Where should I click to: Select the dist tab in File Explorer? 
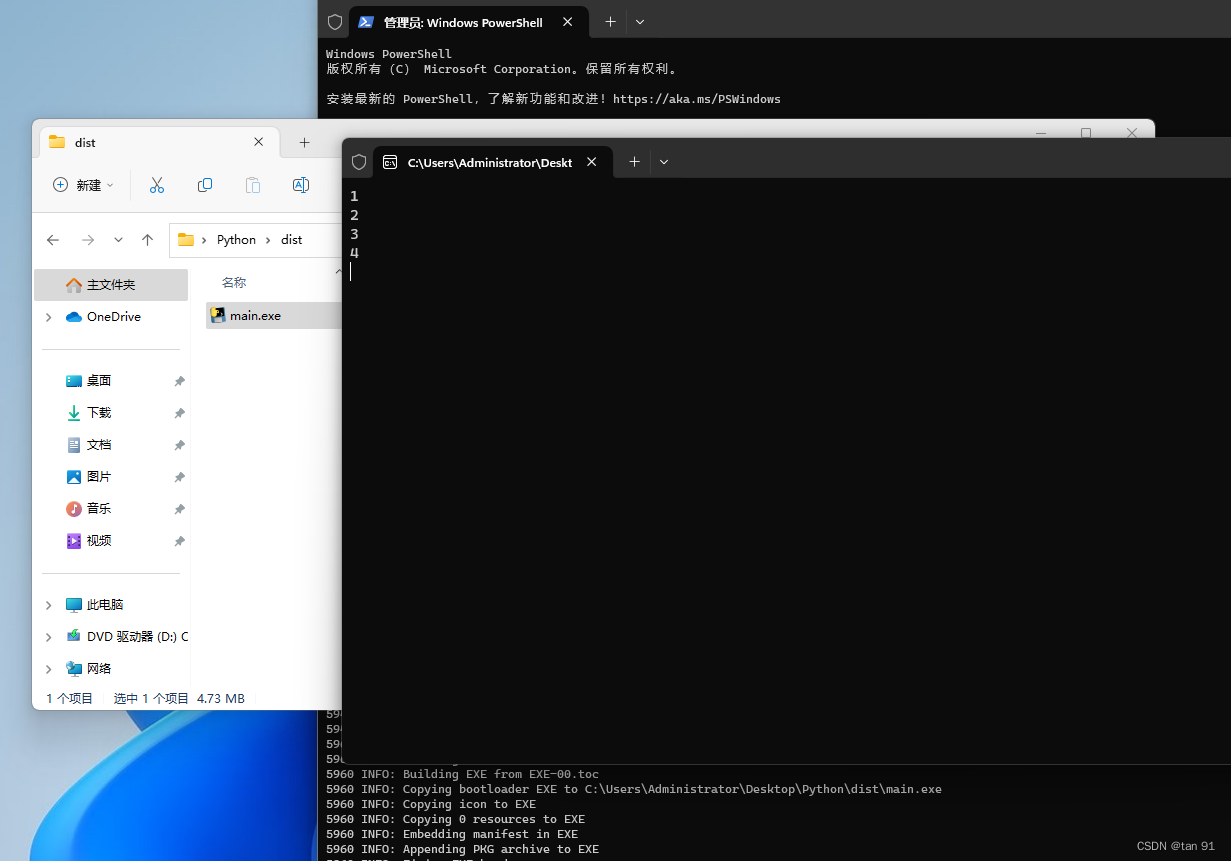158,142
